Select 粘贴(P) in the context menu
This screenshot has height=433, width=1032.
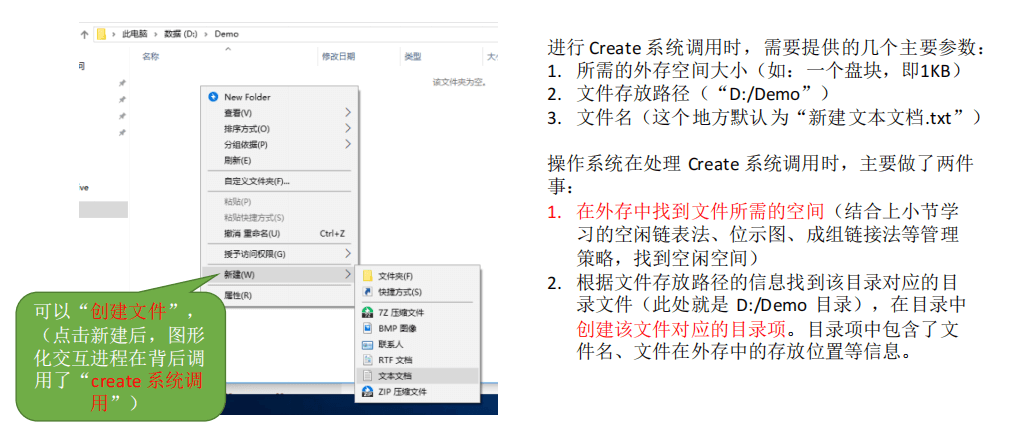pos(238,201)
